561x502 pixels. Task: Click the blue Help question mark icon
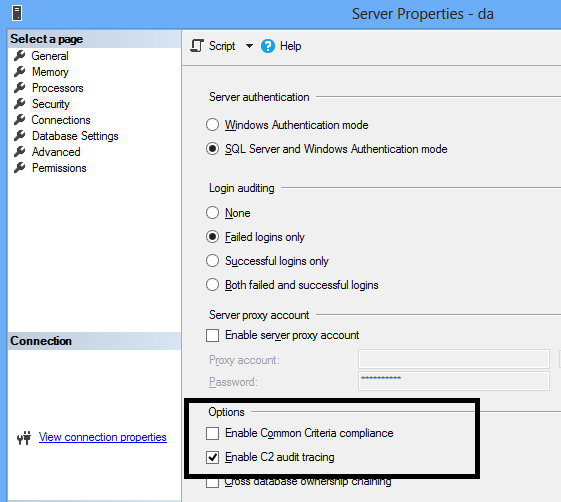tap(268, 46)
